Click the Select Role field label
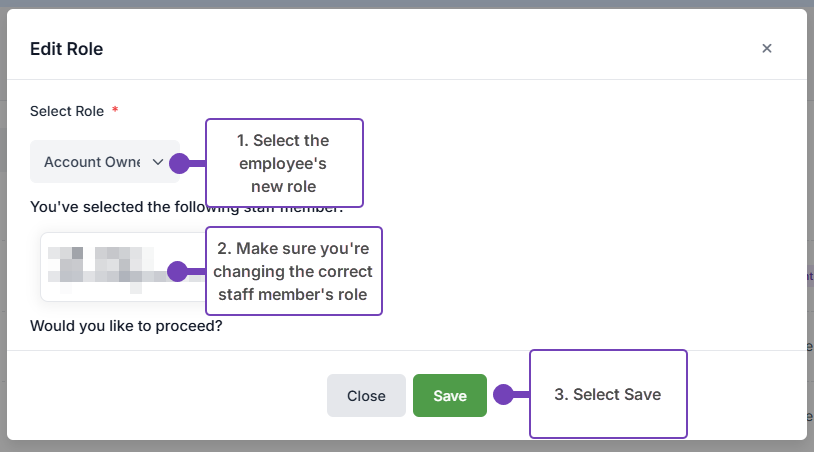 pos(67,111)
